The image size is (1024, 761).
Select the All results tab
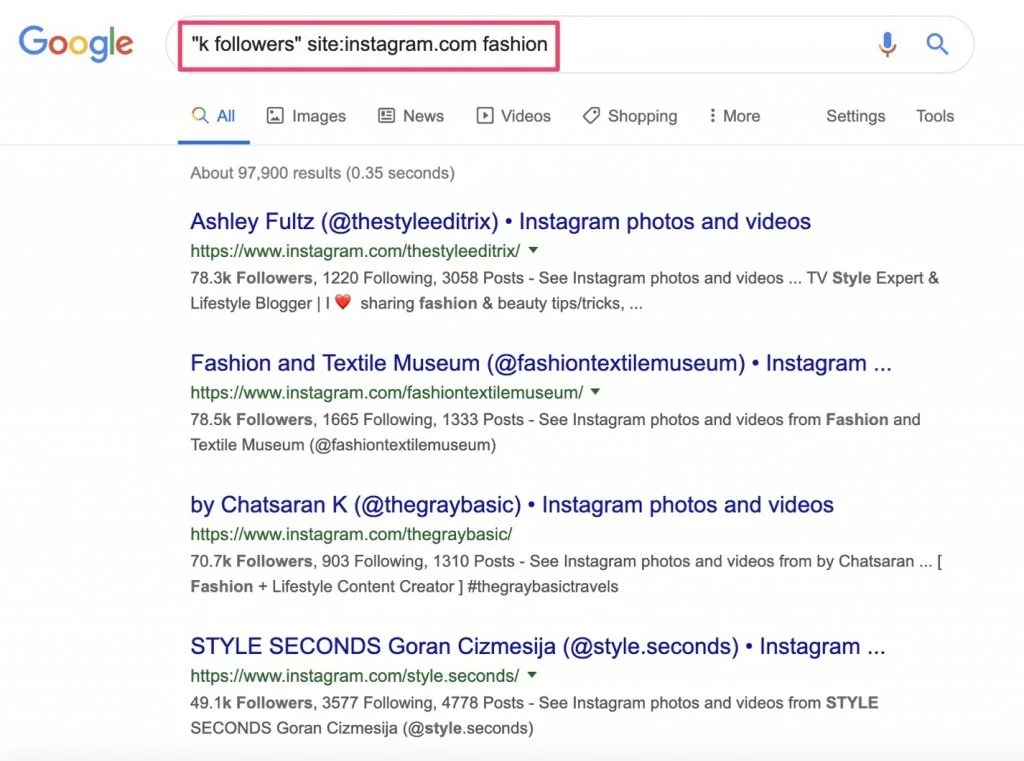pos(214,116)
